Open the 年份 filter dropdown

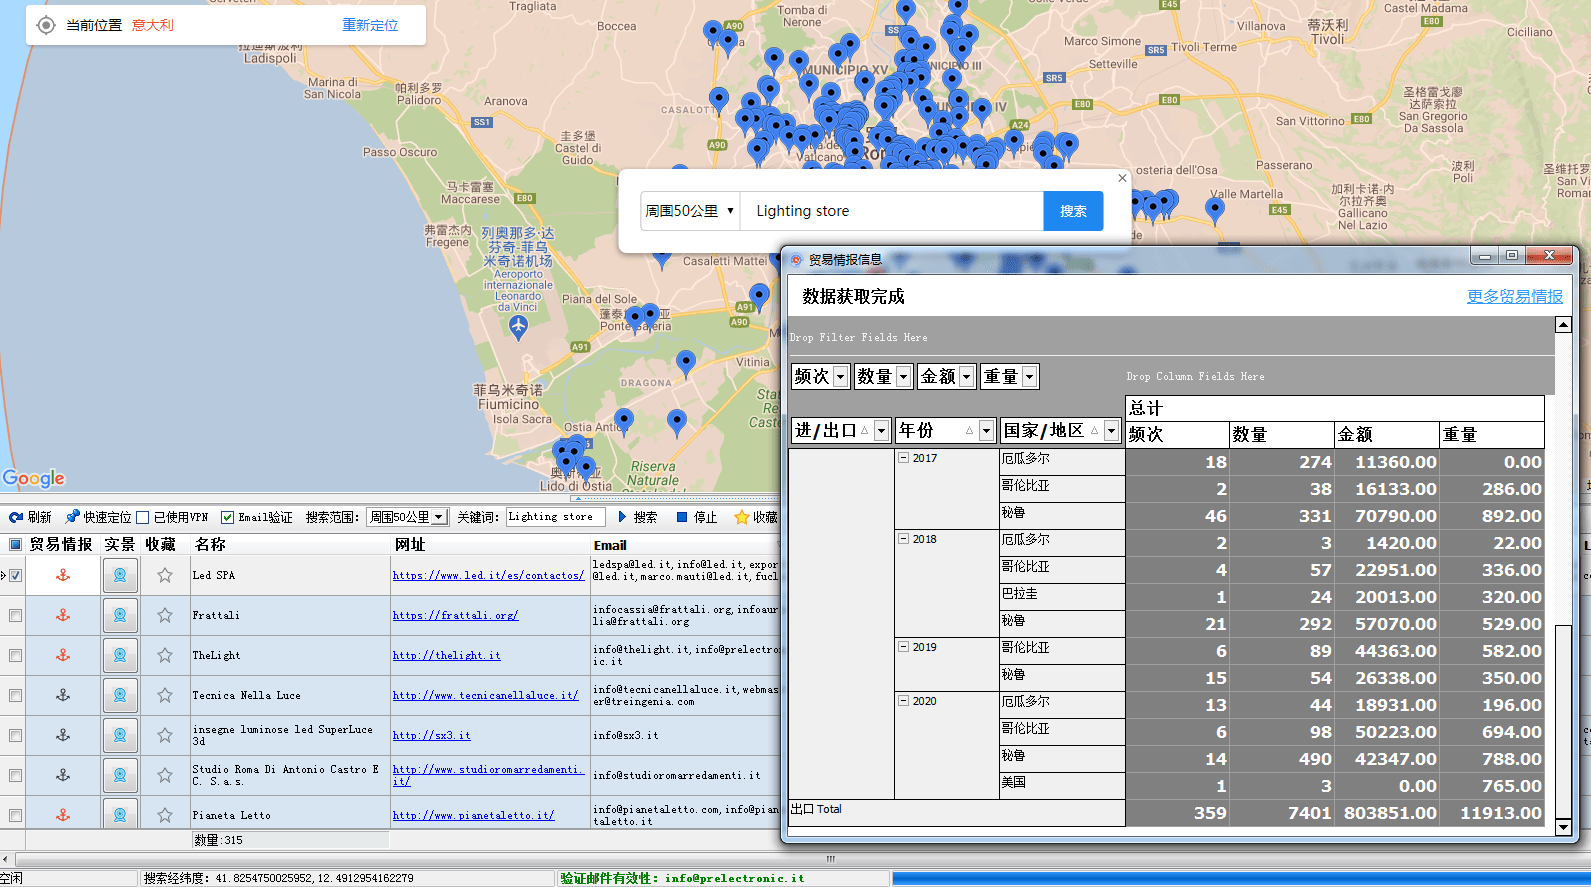(986, 430)
